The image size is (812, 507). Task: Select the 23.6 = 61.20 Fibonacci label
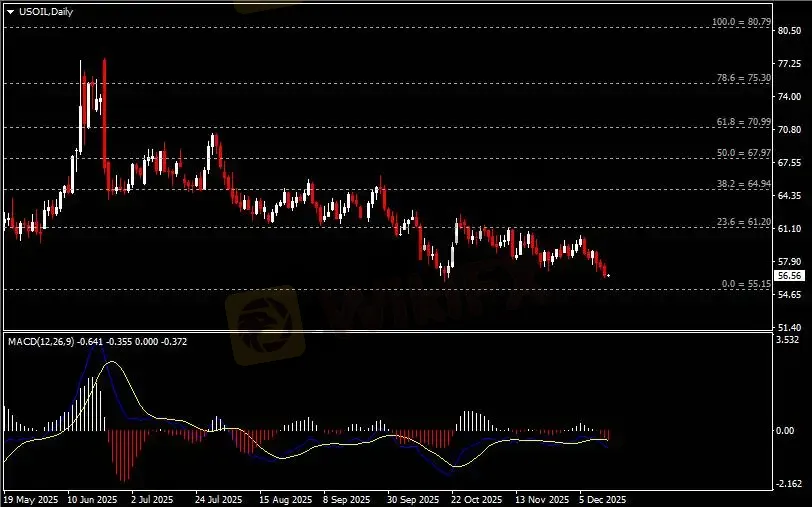tap(744, 222)
